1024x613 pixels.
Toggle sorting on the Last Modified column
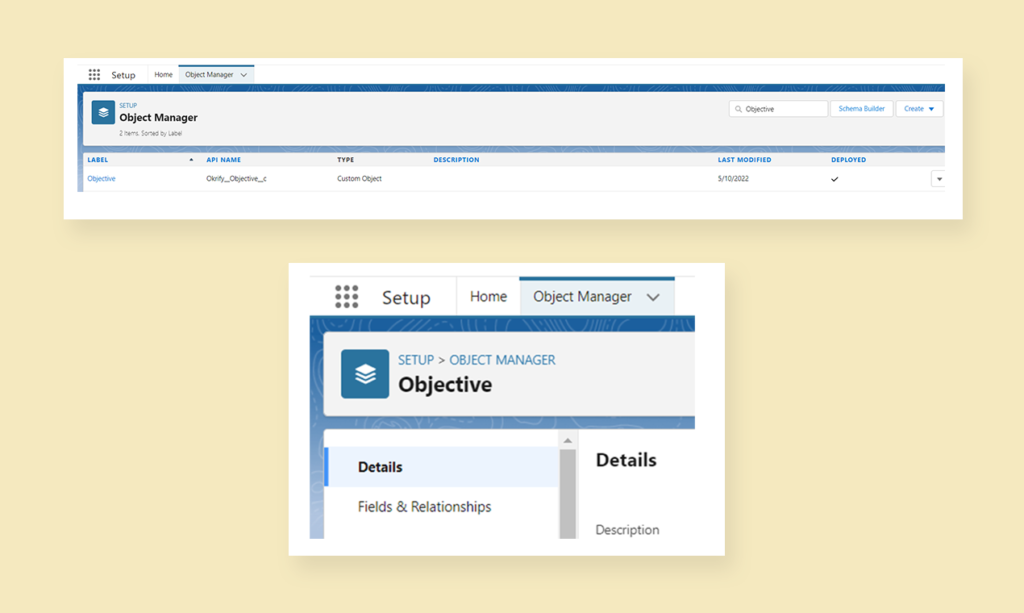click(744, 158)
